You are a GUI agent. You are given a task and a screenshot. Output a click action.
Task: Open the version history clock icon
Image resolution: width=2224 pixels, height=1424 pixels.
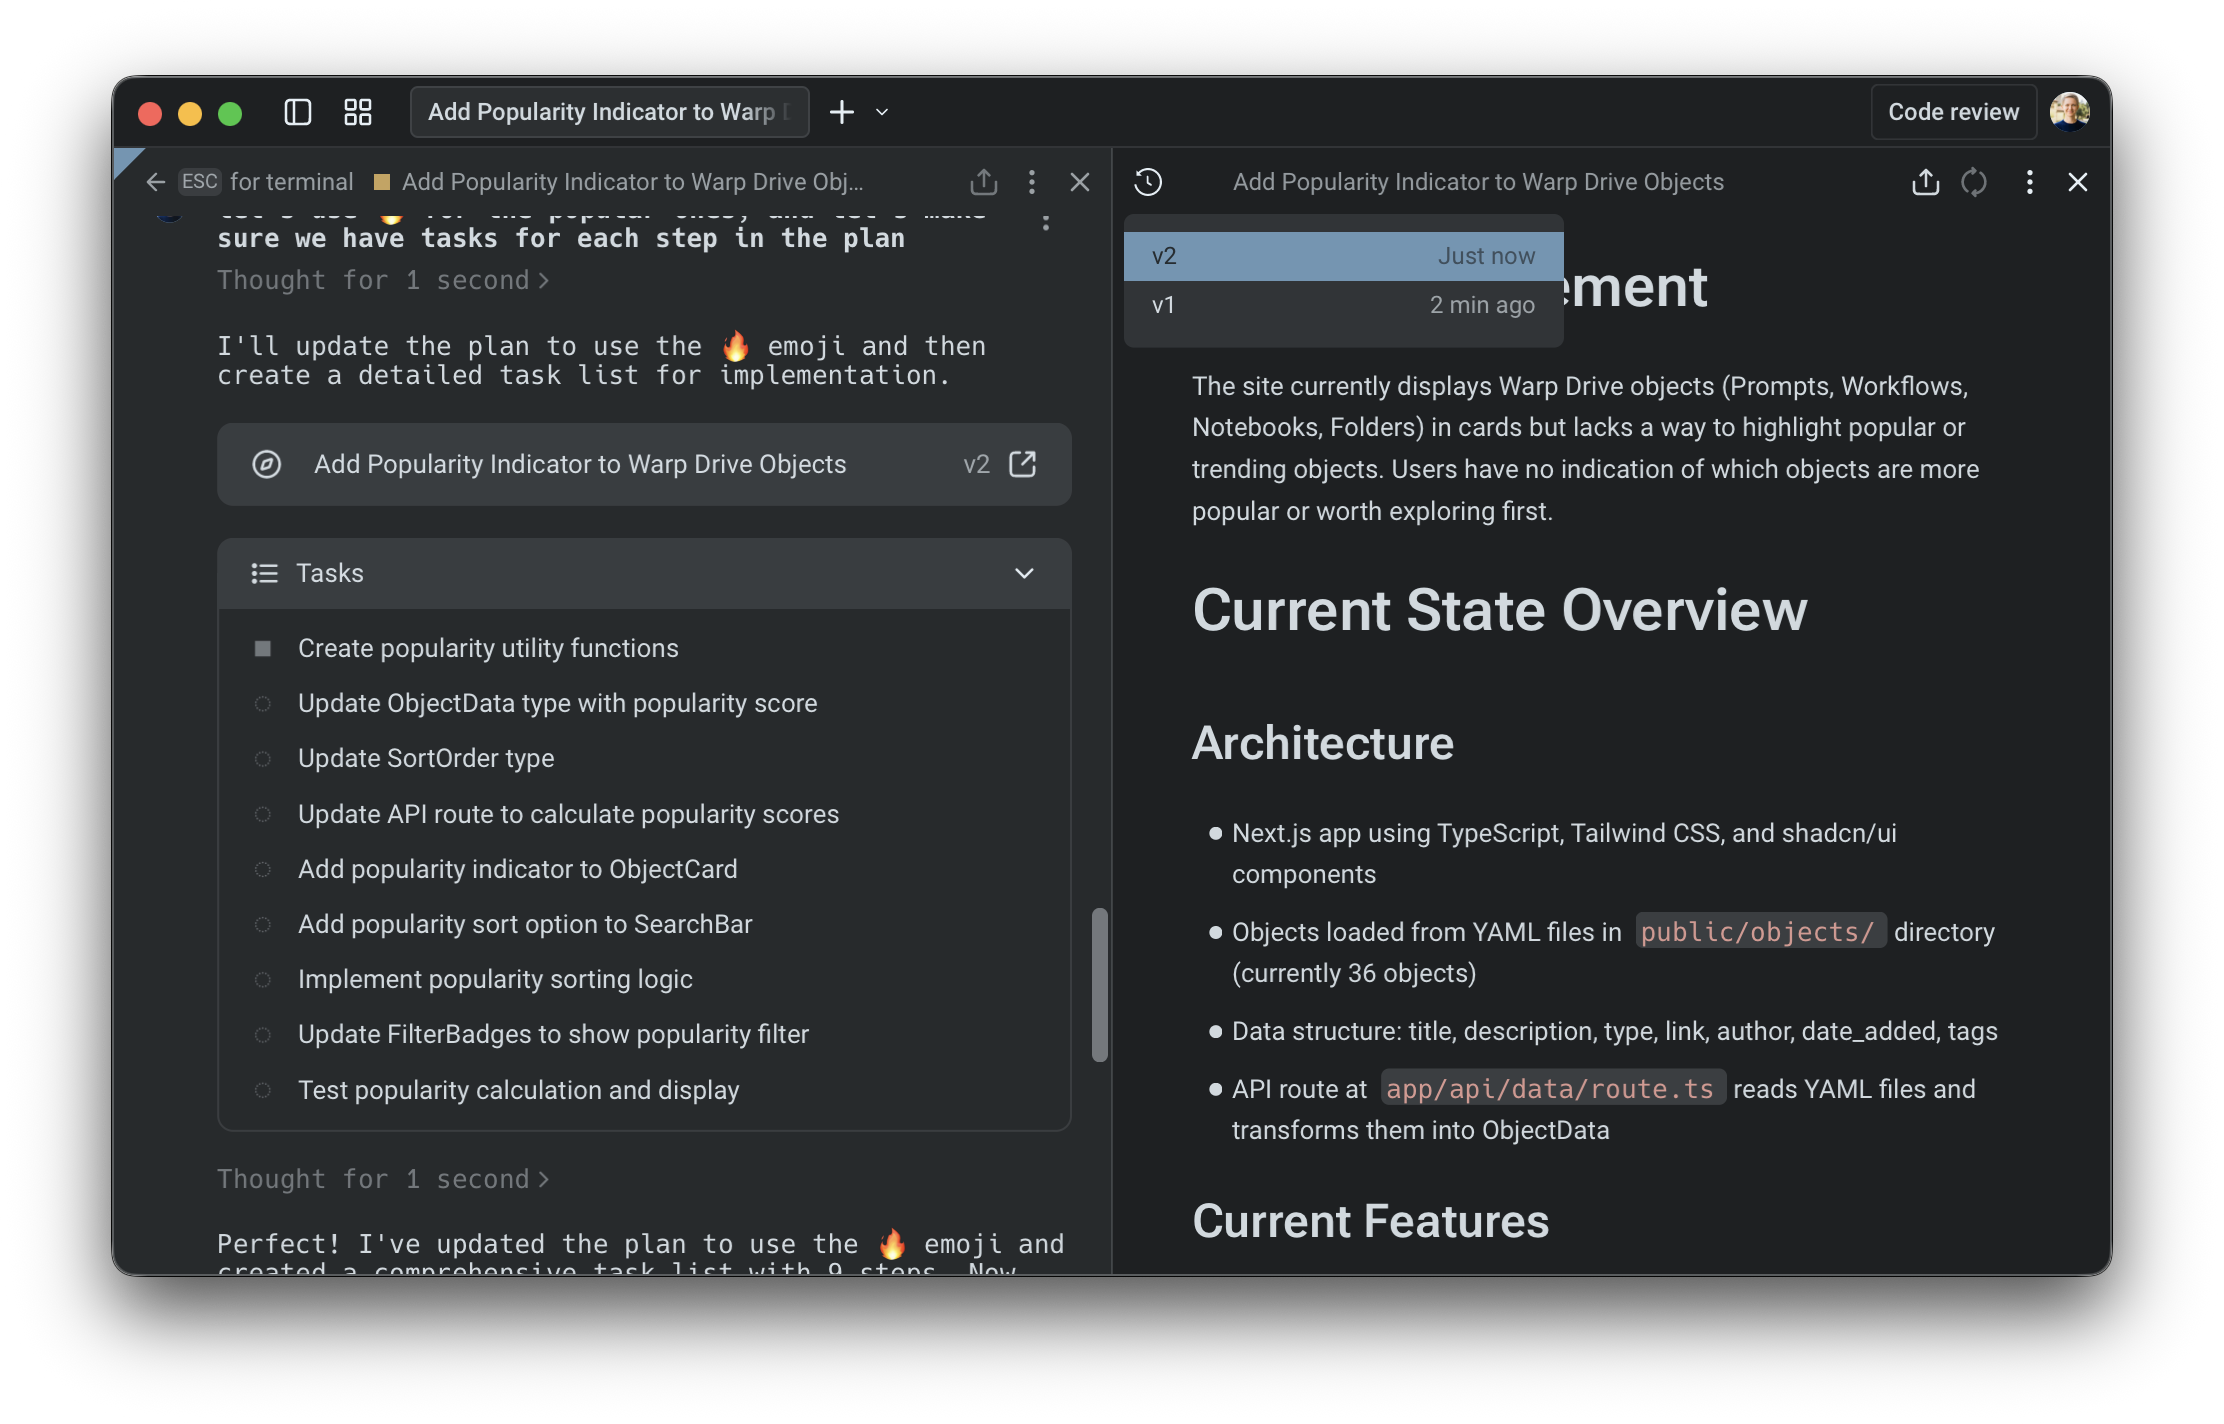[x=1148, y=182]
